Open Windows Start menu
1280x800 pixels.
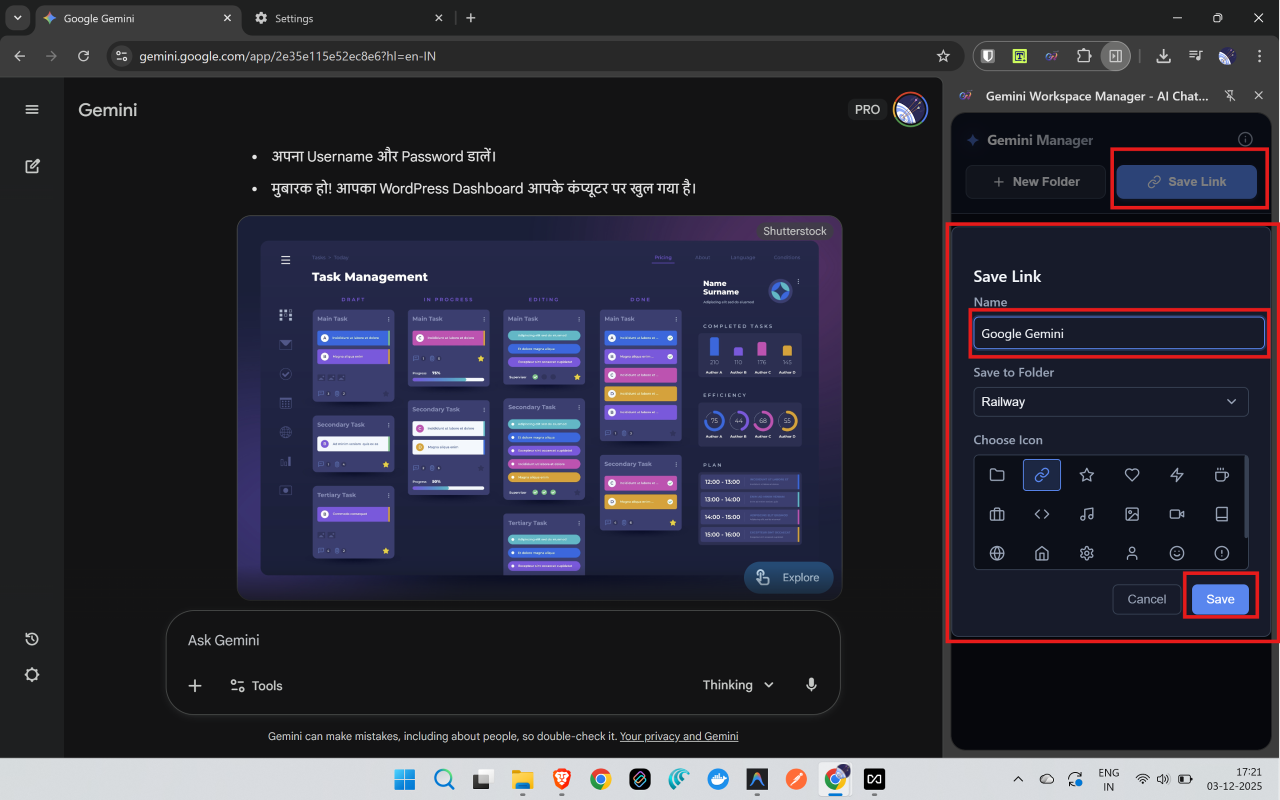(405, 779)
